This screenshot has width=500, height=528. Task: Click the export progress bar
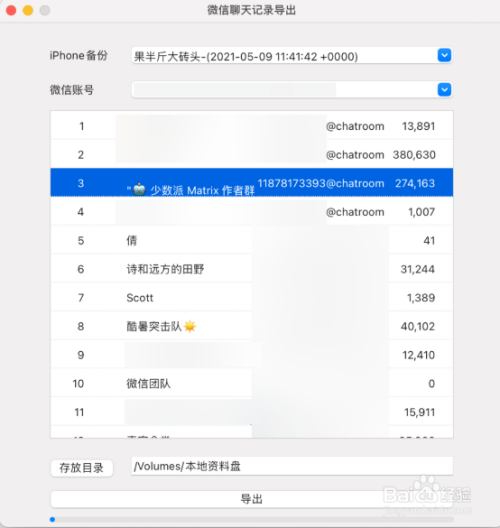(252, 519)
